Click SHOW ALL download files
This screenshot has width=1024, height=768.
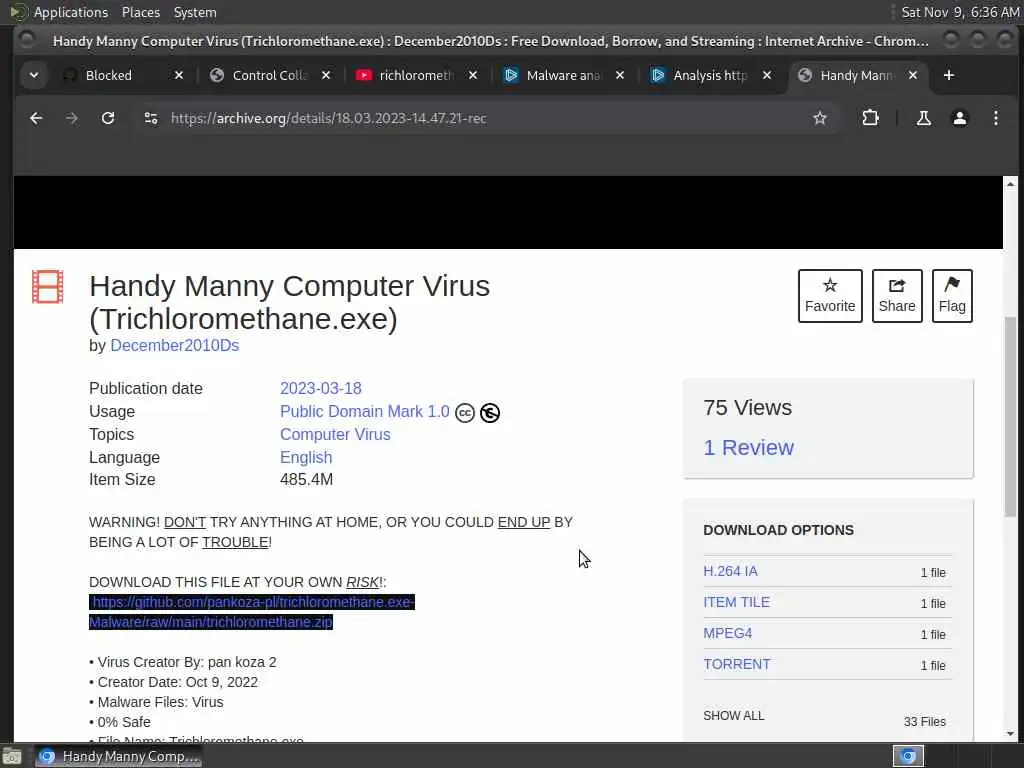tap(733, 716)
